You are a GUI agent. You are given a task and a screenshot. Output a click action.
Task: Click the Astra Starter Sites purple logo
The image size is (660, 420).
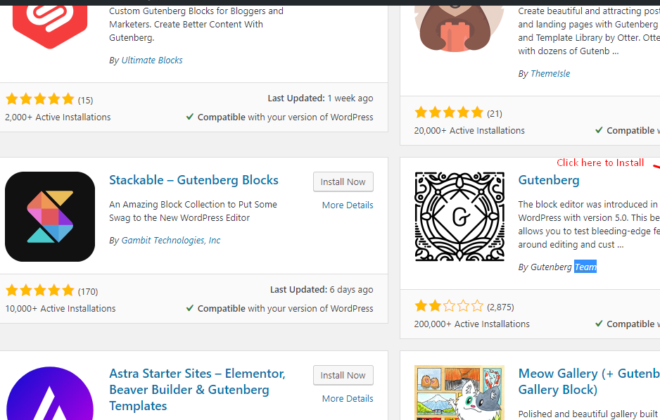(x=50, y=393)
